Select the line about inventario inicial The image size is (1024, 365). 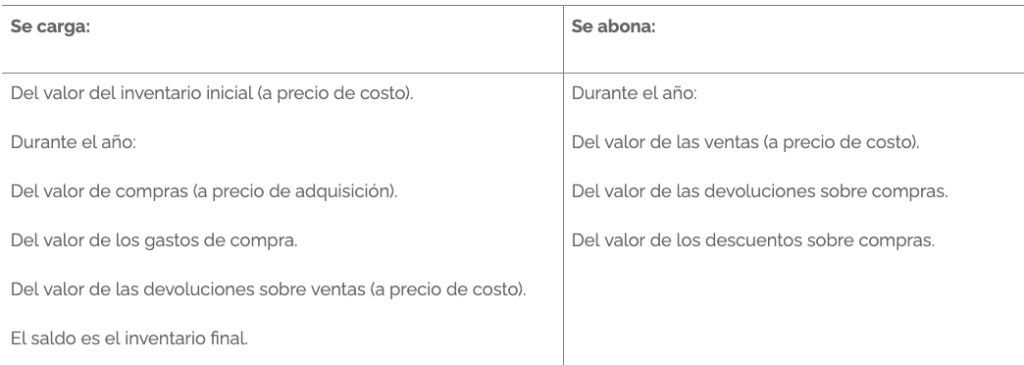point(212,93)
